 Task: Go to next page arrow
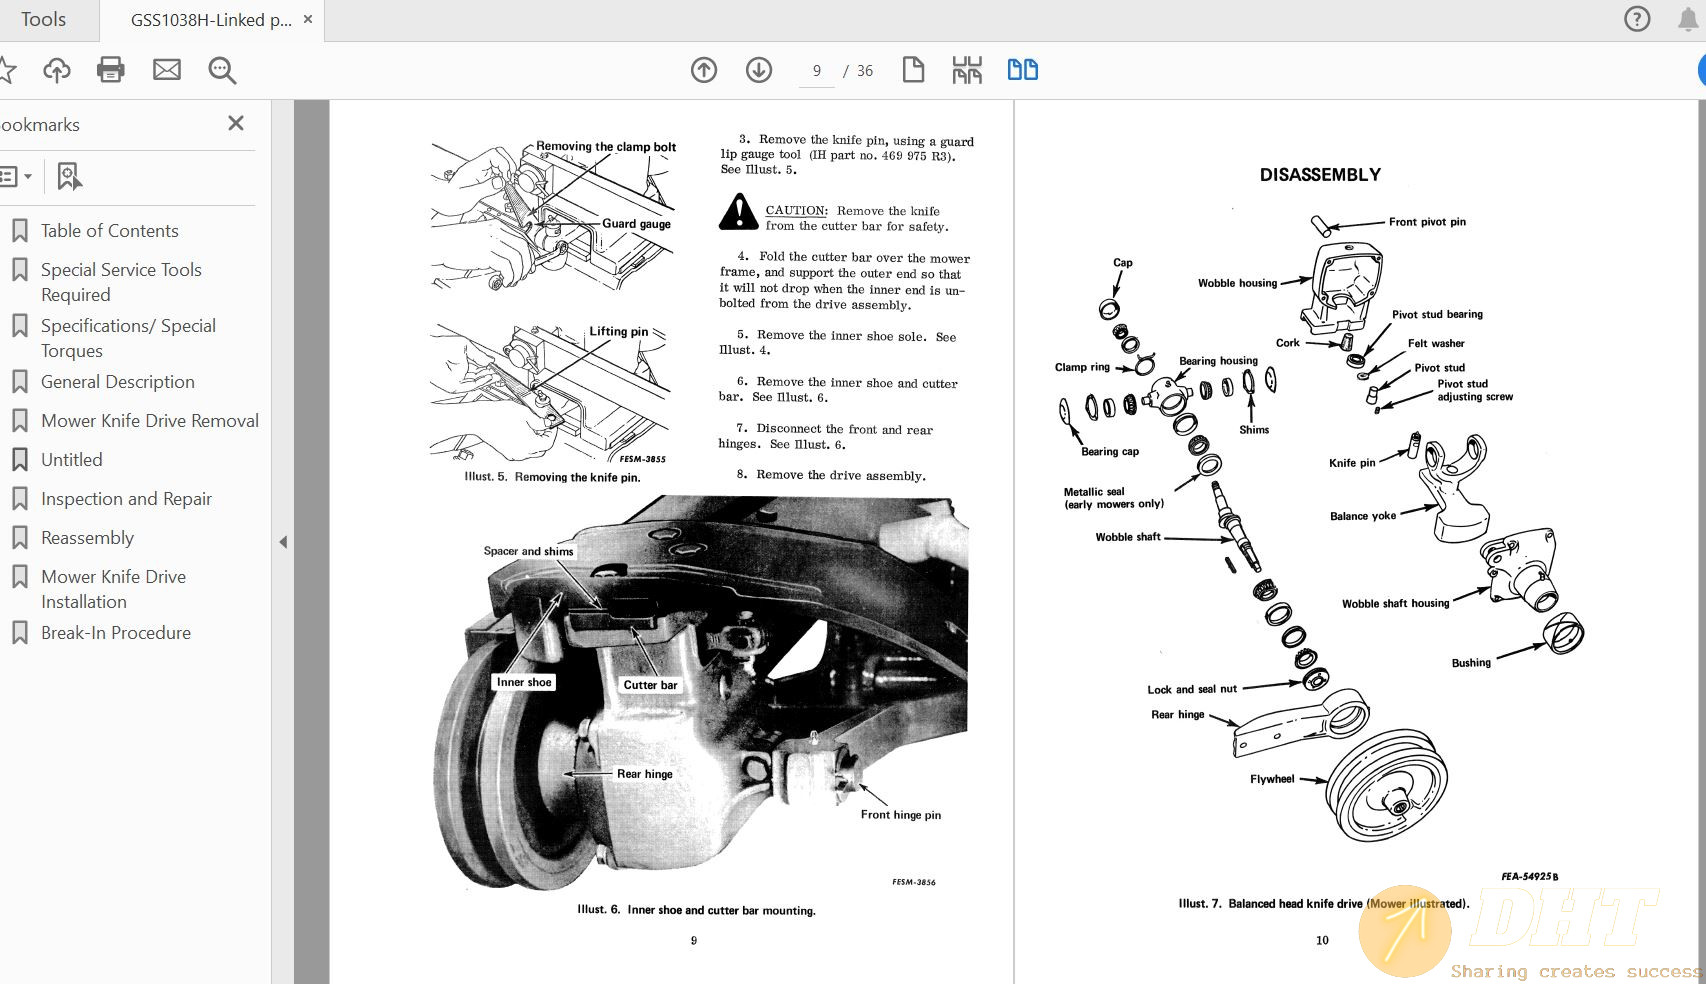click(759, 70)
